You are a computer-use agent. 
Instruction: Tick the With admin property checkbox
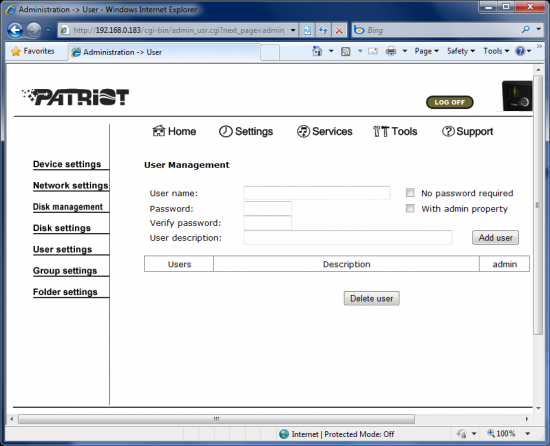click(410, 209)
